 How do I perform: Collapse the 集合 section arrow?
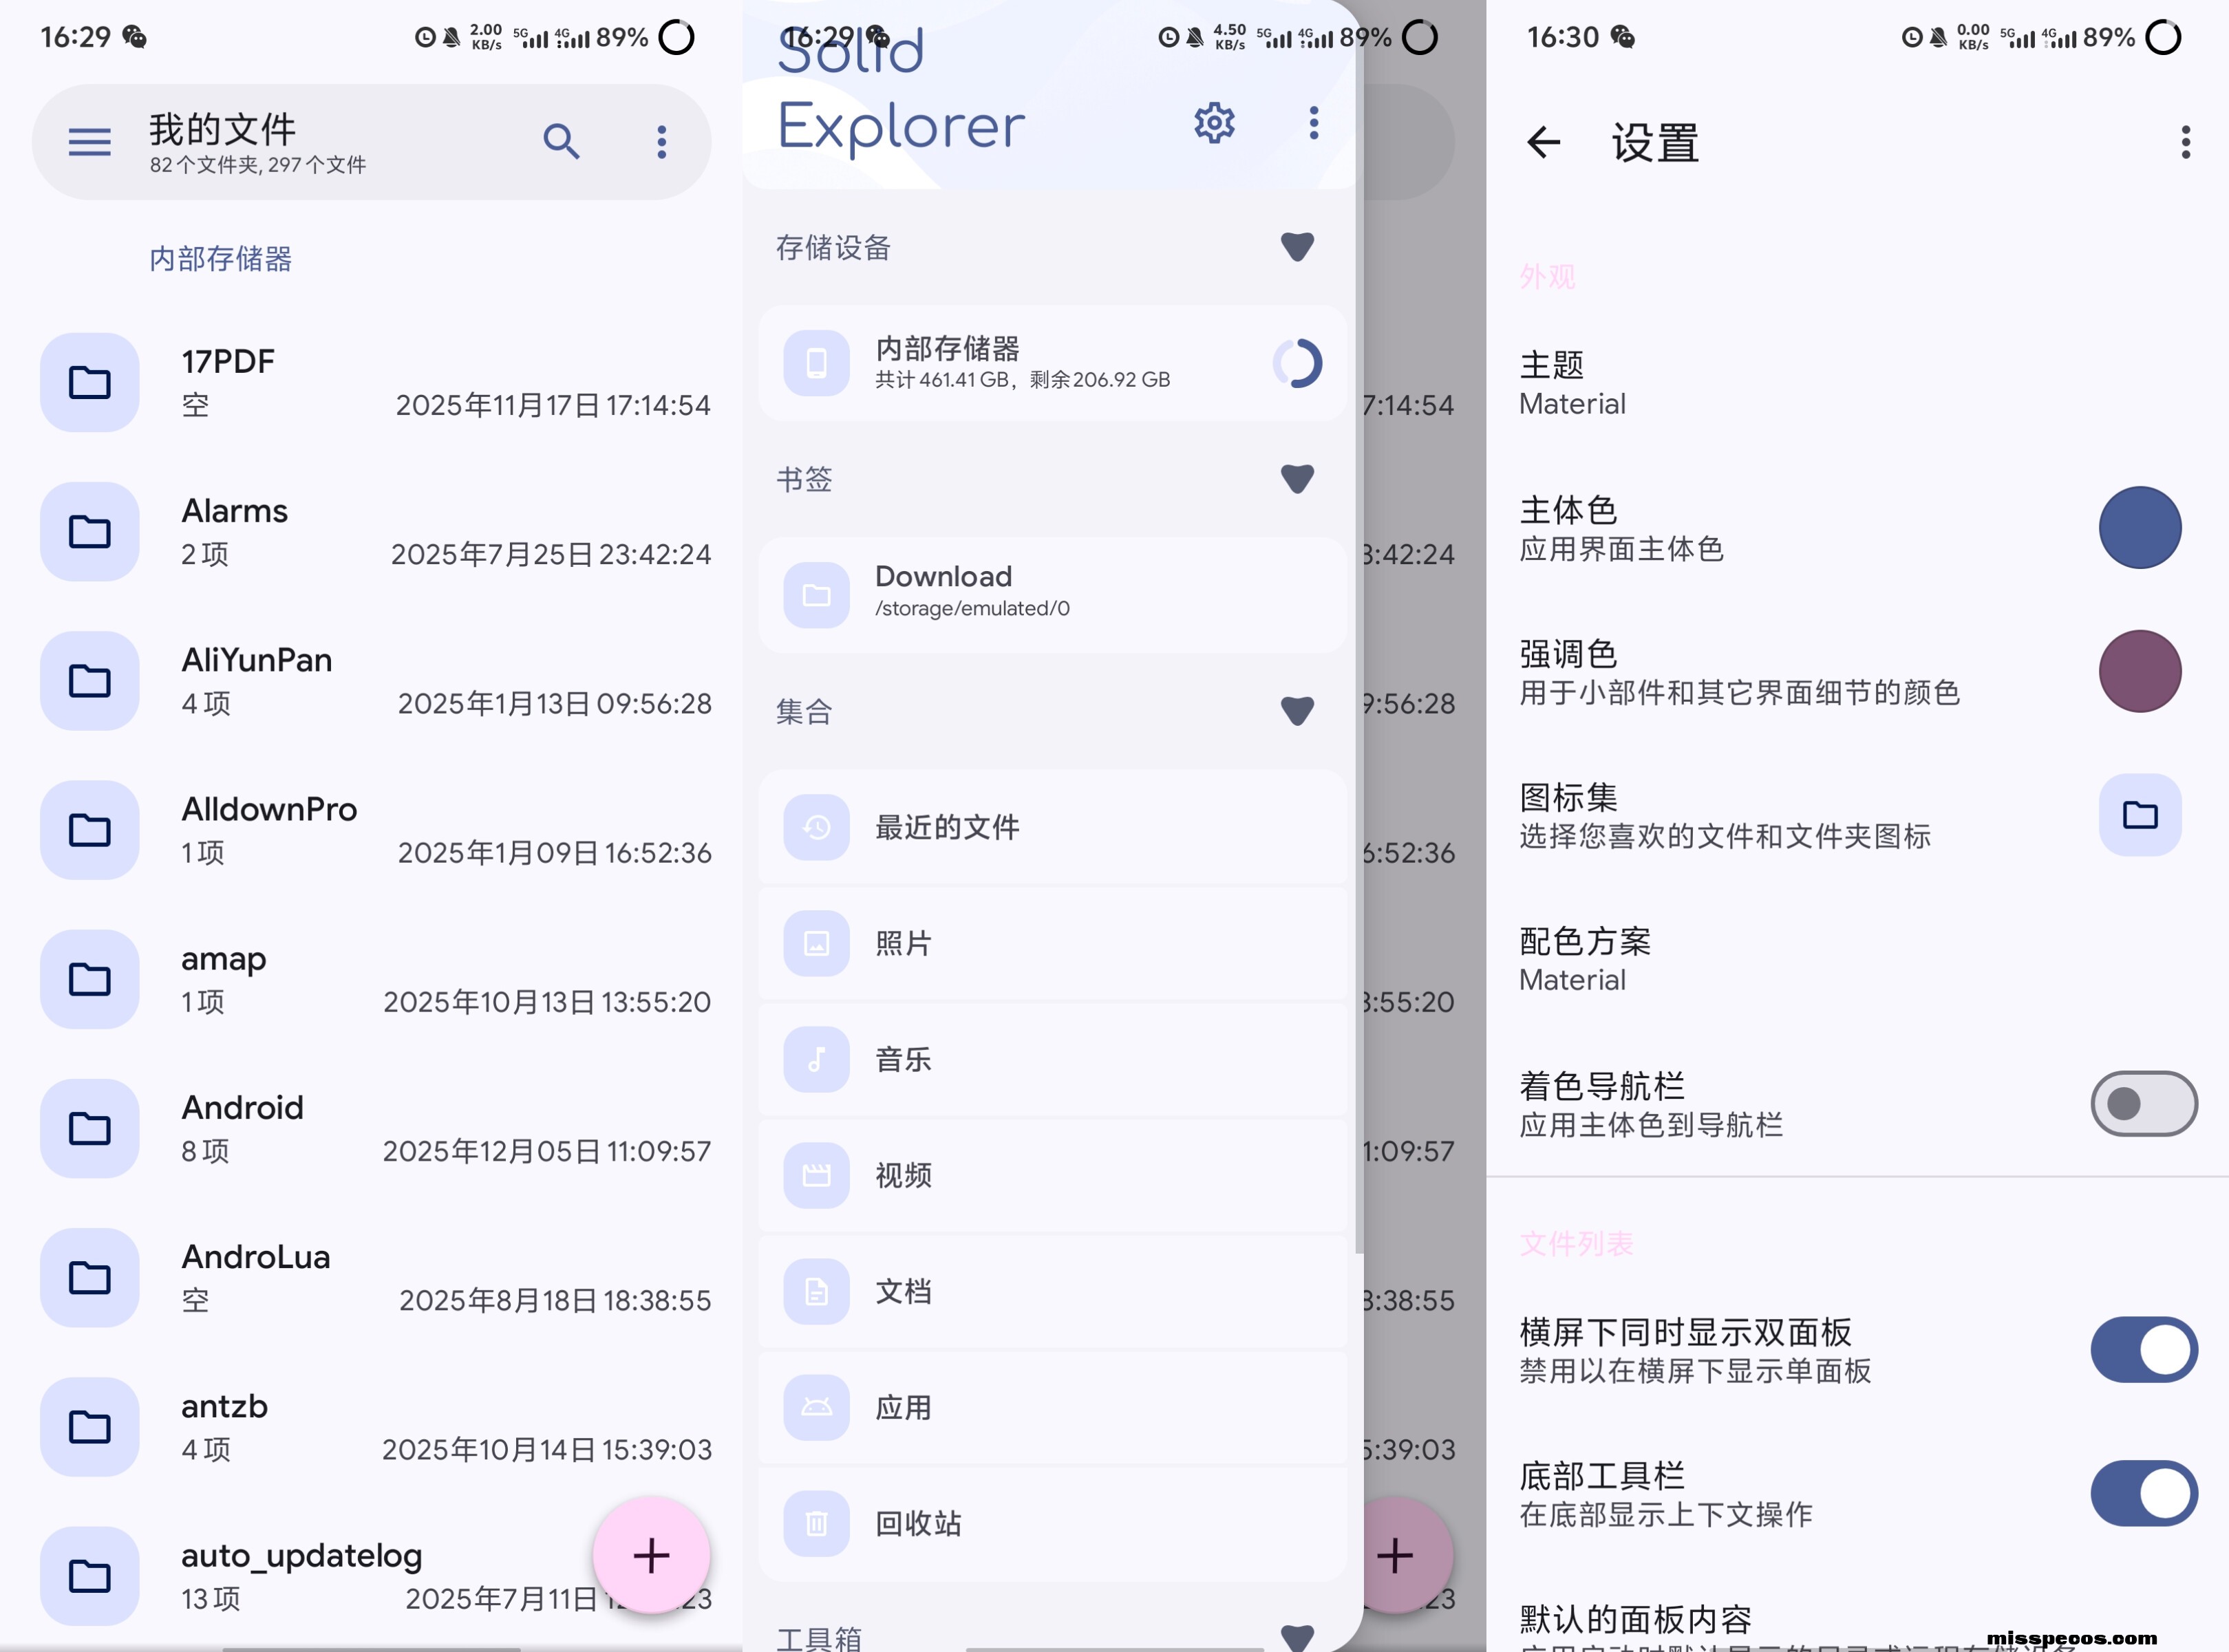pyautogui.click(x=1296, y=710)
